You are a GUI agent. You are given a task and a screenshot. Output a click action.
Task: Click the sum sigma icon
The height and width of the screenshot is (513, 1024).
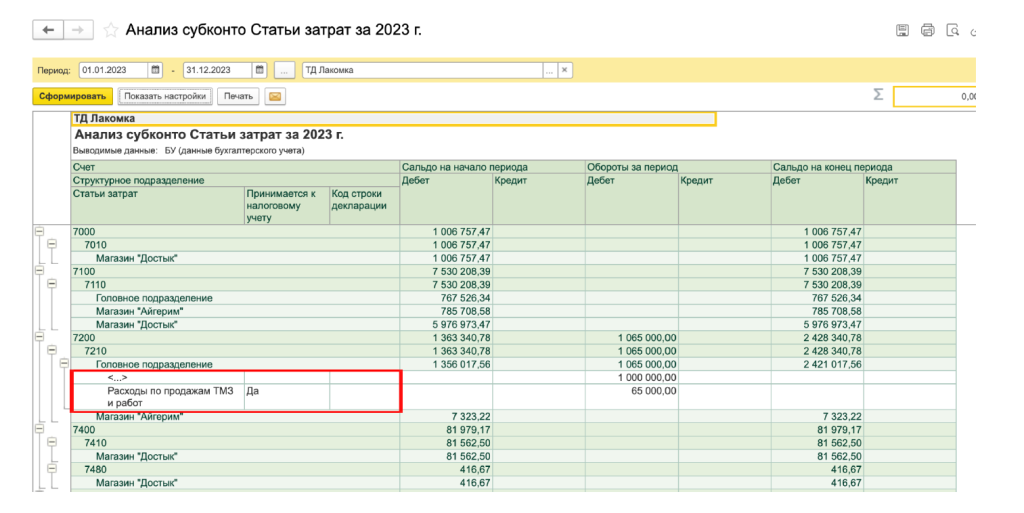tap(878, 95)
